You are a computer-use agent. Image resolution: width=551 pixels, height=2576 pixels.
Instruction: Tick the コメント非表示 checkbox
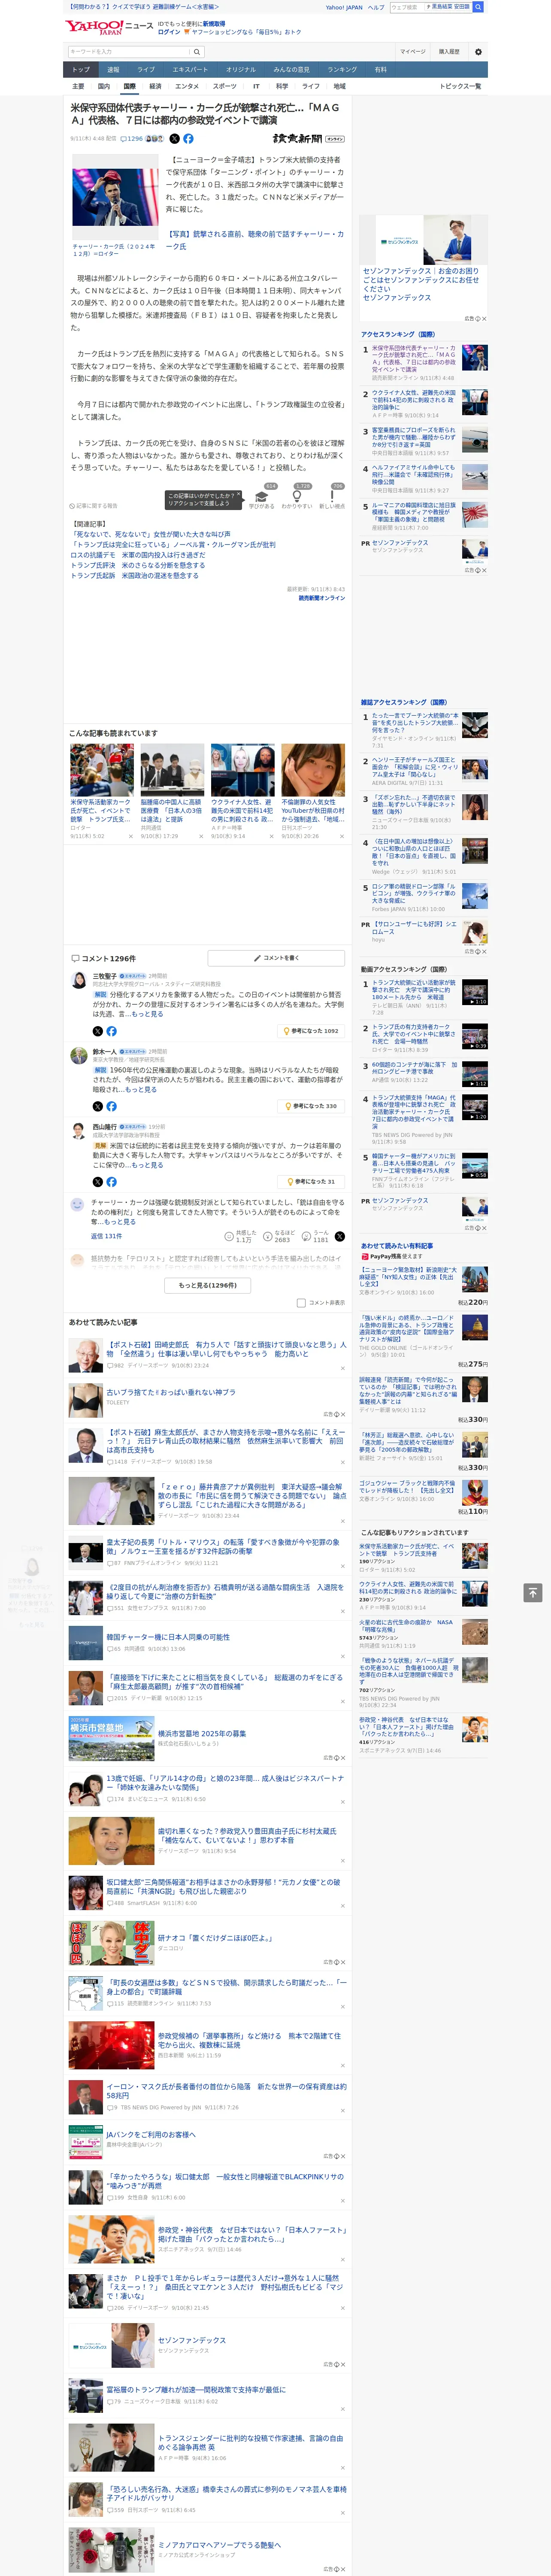(301, 1303)
